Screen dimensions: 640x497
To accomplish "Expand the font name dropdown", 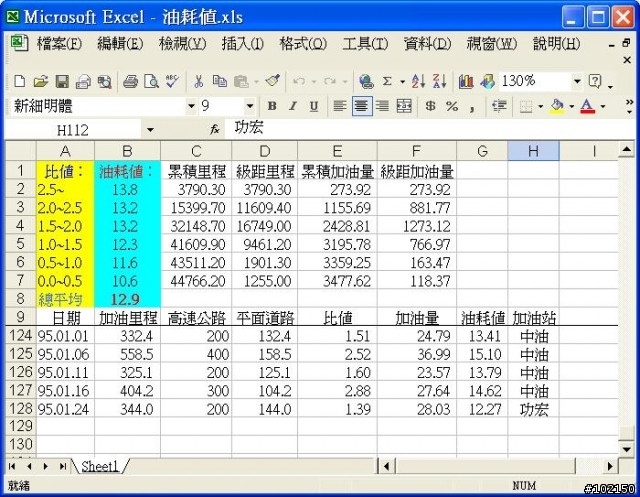I will (x=191, y=106).
